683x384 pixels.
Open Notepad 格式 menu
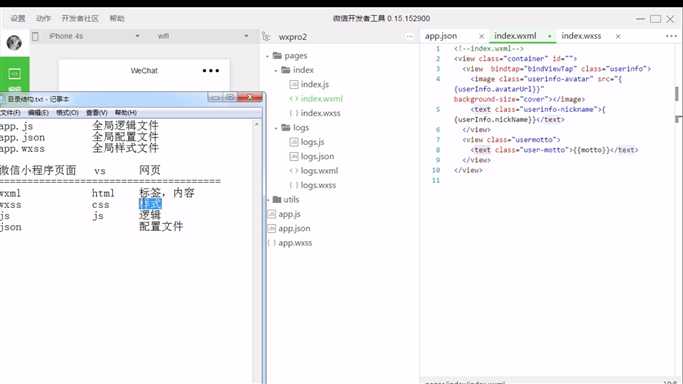[67, 113]
